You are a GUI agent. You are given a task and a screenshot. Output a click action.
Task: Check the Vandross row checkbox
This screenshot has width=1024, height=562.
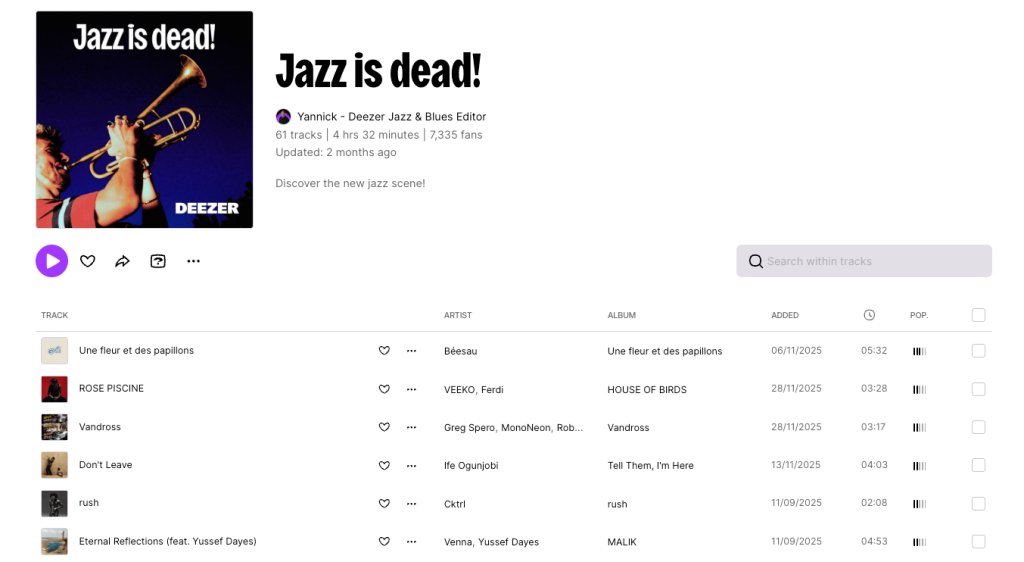coord(978,427)
